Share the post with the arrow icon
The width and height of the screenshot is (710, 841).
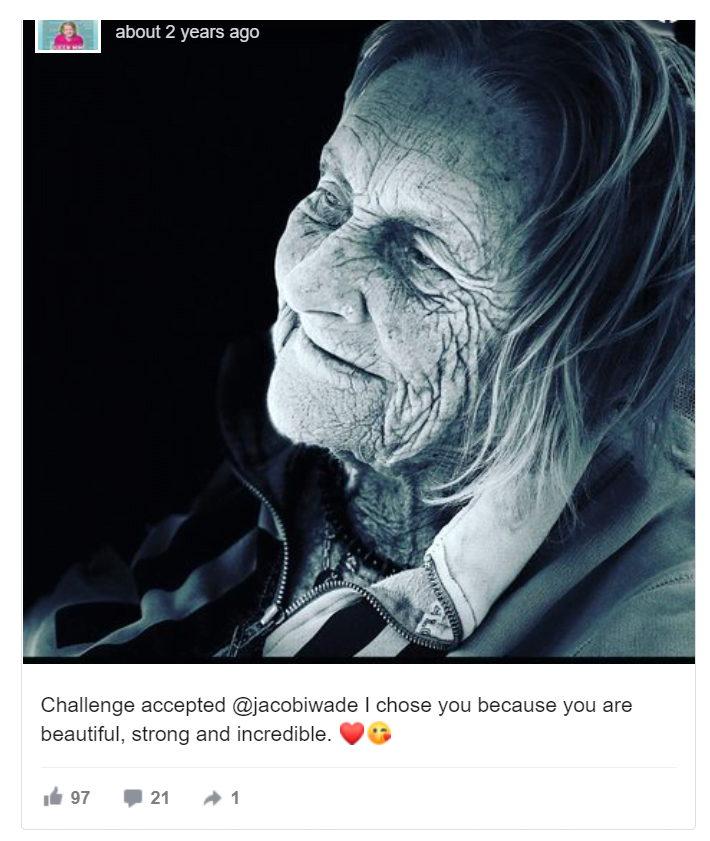point(212,798)
